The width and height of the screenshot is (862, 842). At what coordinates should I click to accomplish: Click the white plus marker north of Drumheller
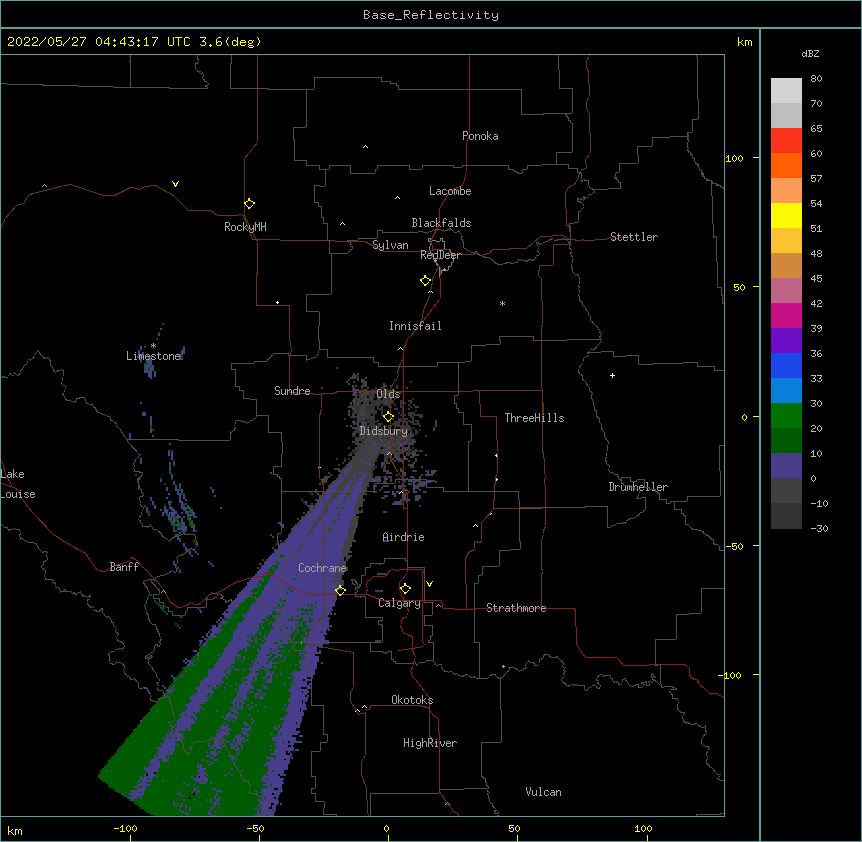click(612, 375)
